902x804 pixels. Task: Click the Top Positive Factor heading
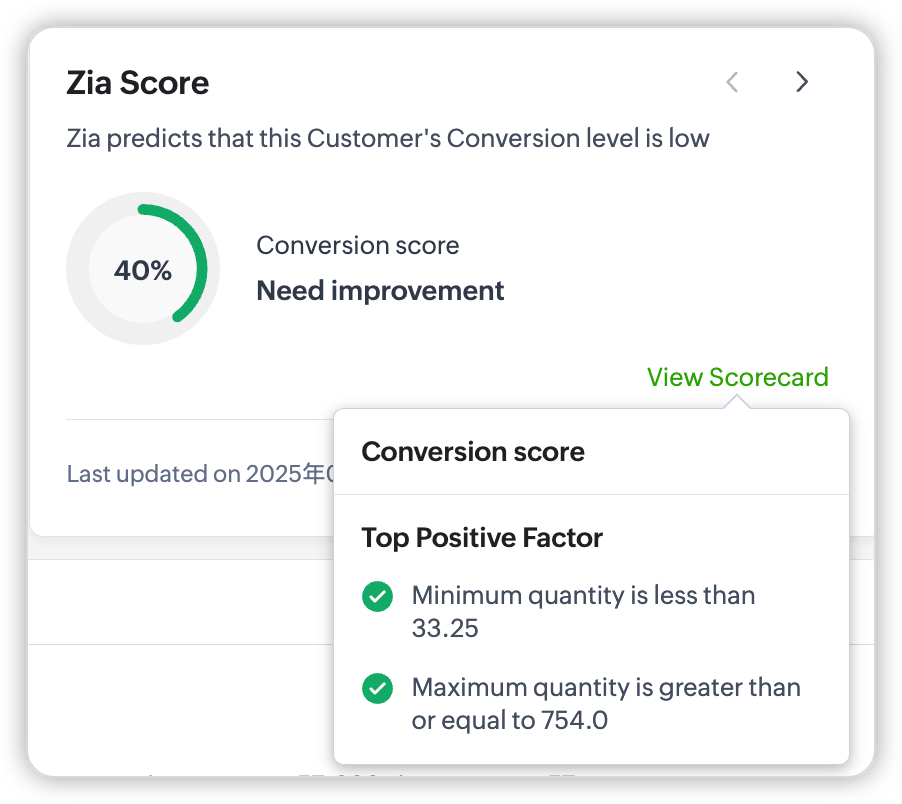click(x=482, y=538)
